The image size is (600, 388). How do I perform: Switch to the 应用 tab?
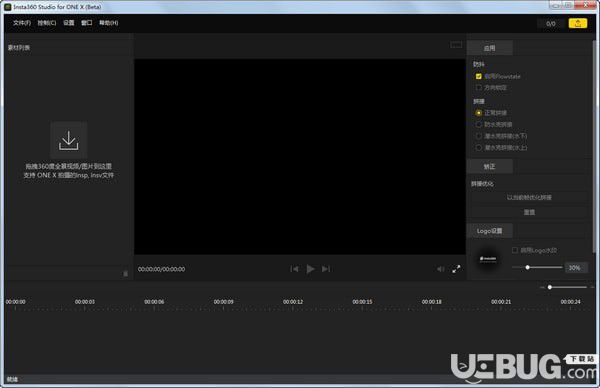(489, 48)
